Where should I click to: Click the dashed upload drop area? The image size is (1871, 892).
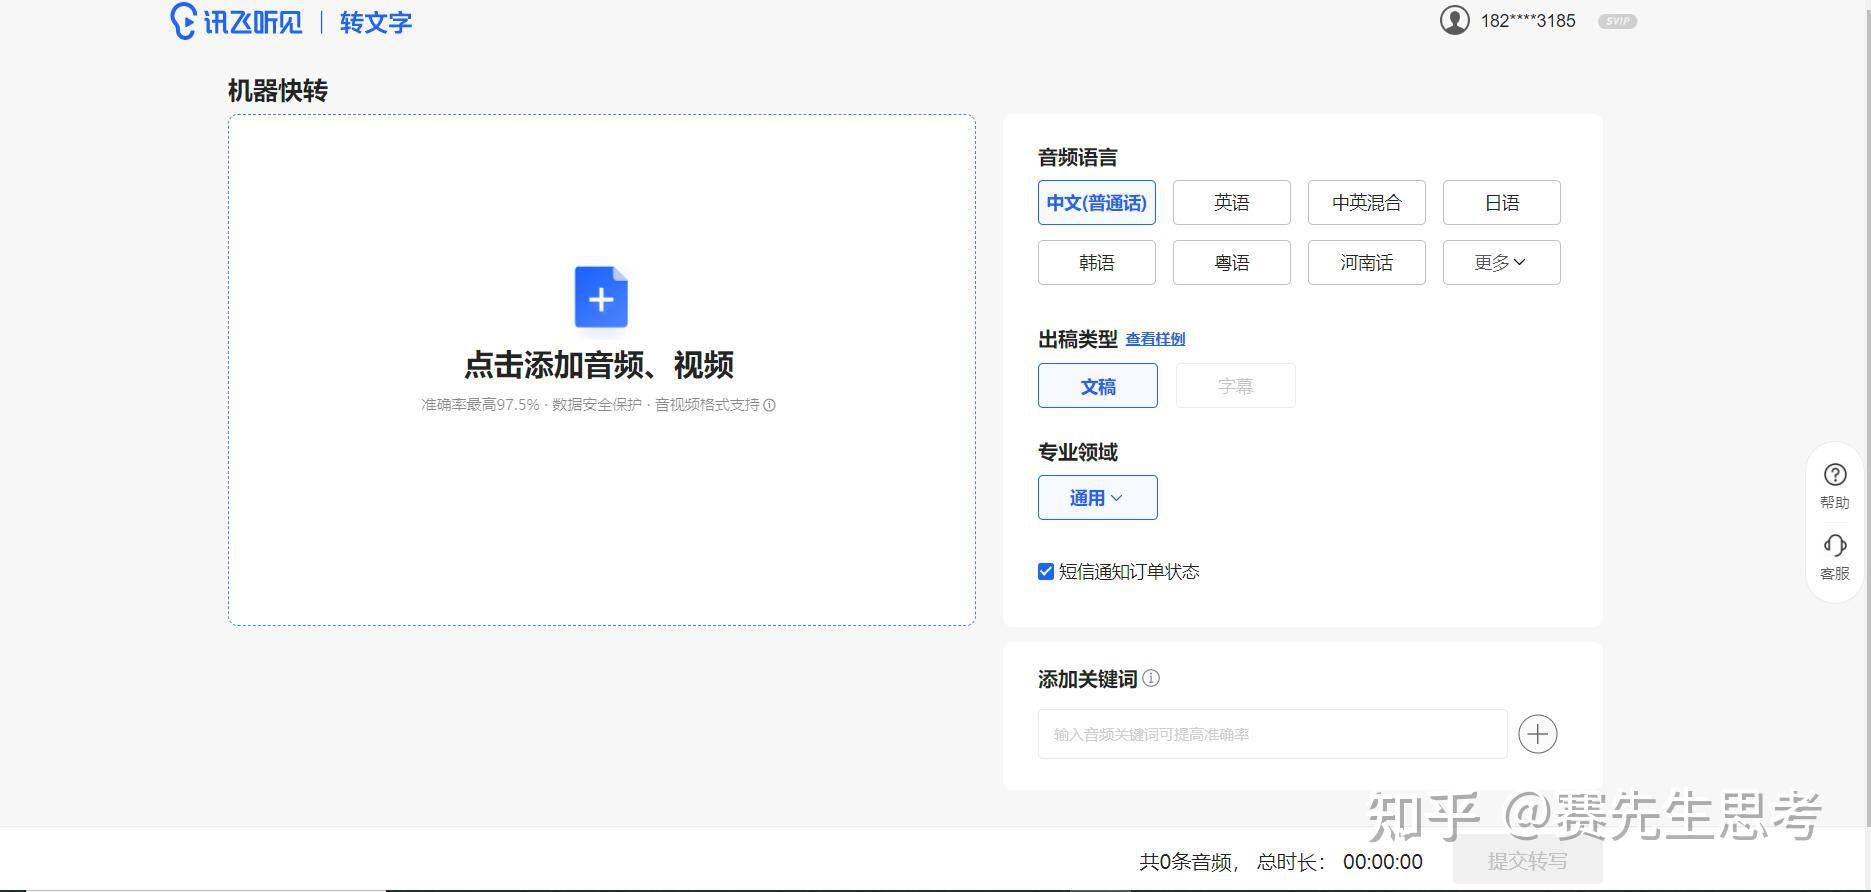pyautogui.click(x=602, y=370)
